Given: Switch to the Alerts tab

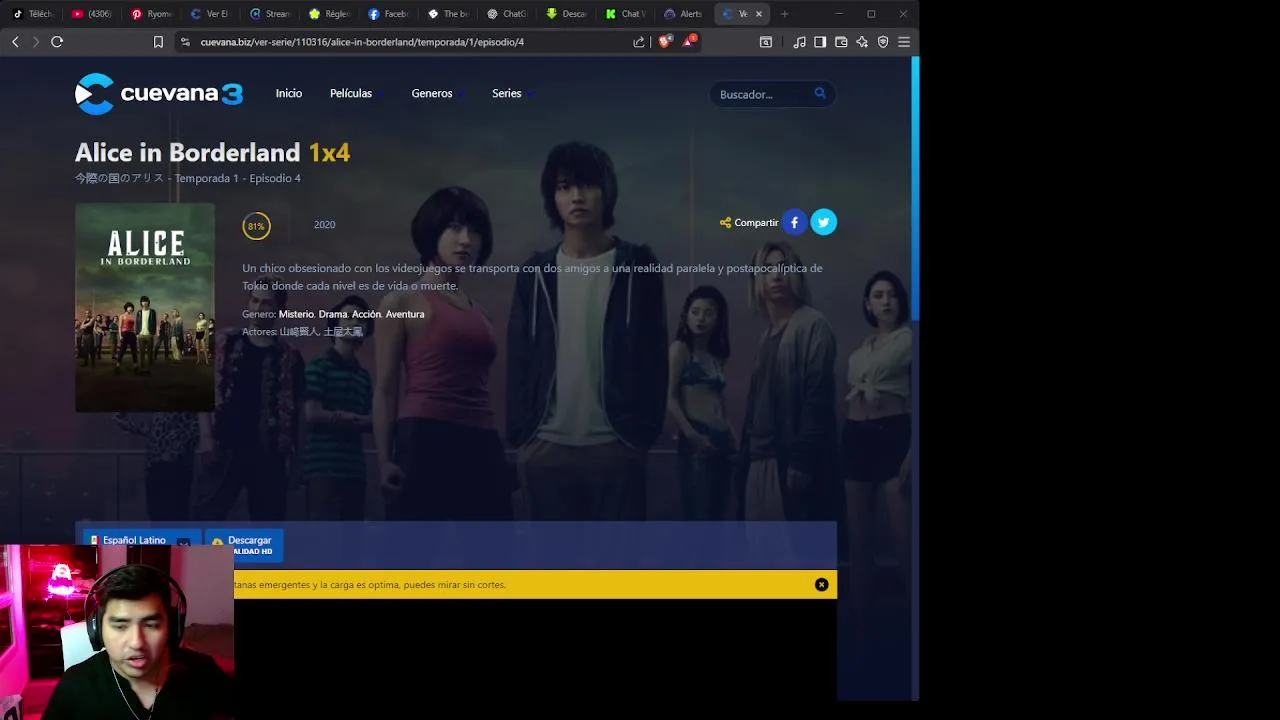Looking at the screenshot, I should pos(684,14).
